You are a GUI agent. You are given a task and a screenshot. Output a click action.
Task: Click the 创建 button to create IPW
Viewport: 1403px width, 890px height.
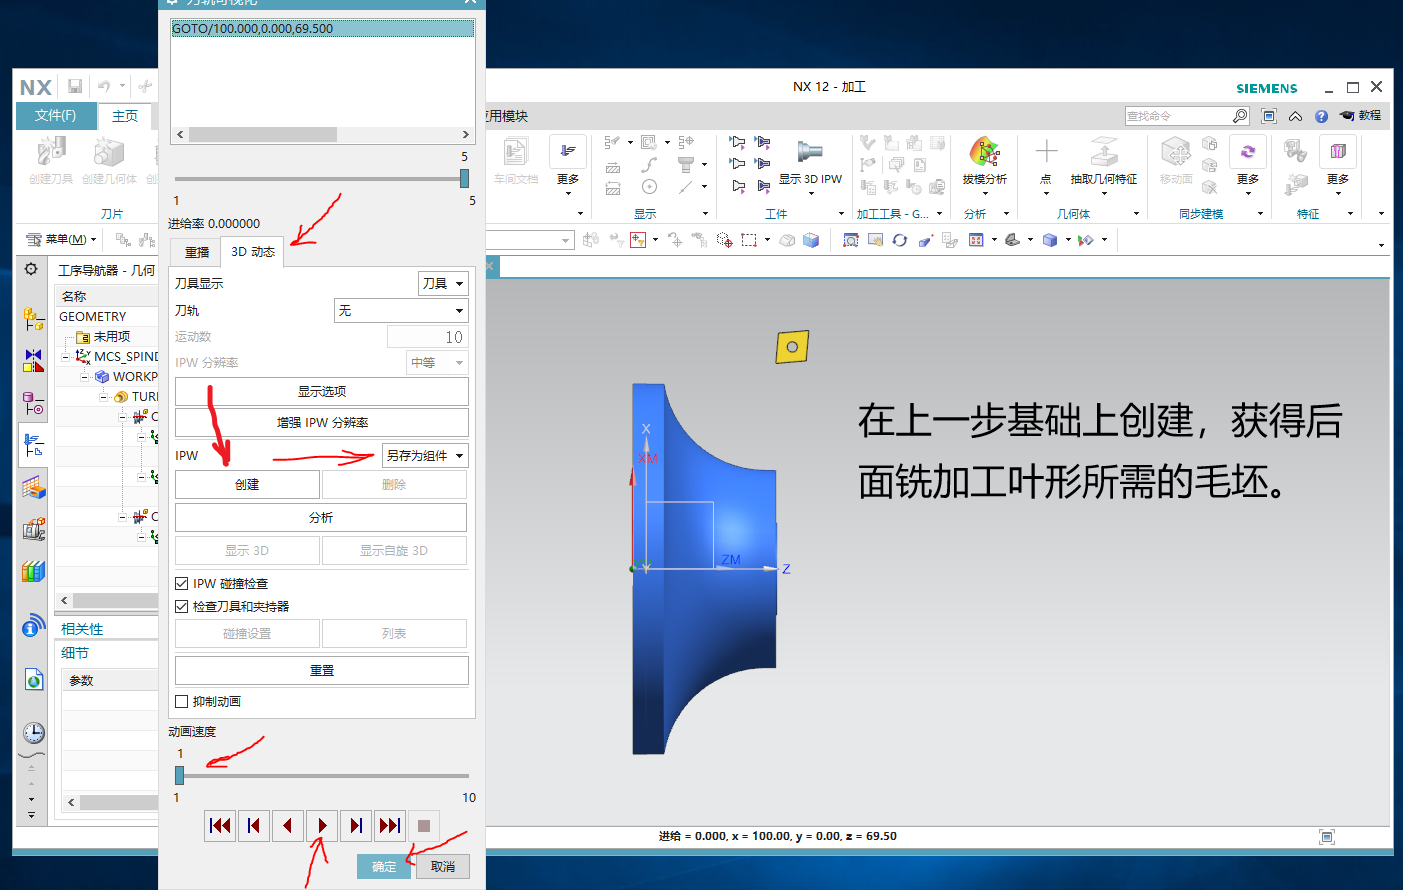coord(246,484)
